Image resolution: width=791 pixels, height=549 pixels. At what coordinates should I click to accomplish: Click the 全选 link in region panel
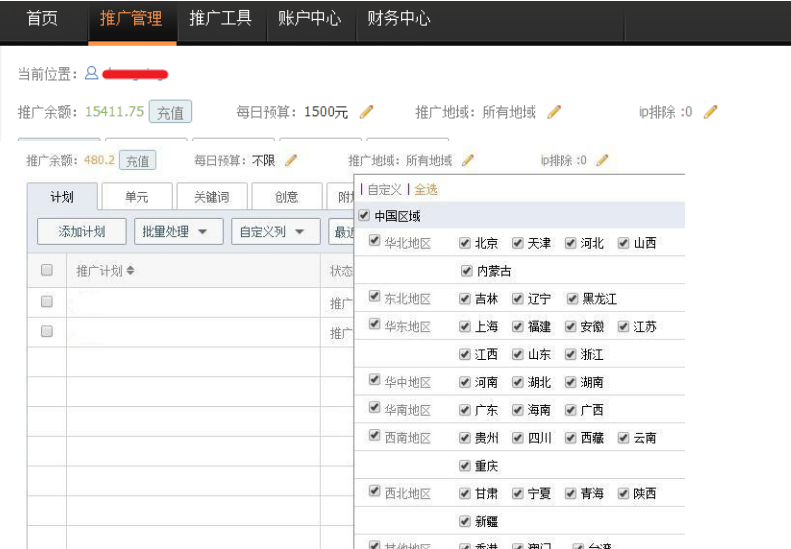[x=425, y=189]
